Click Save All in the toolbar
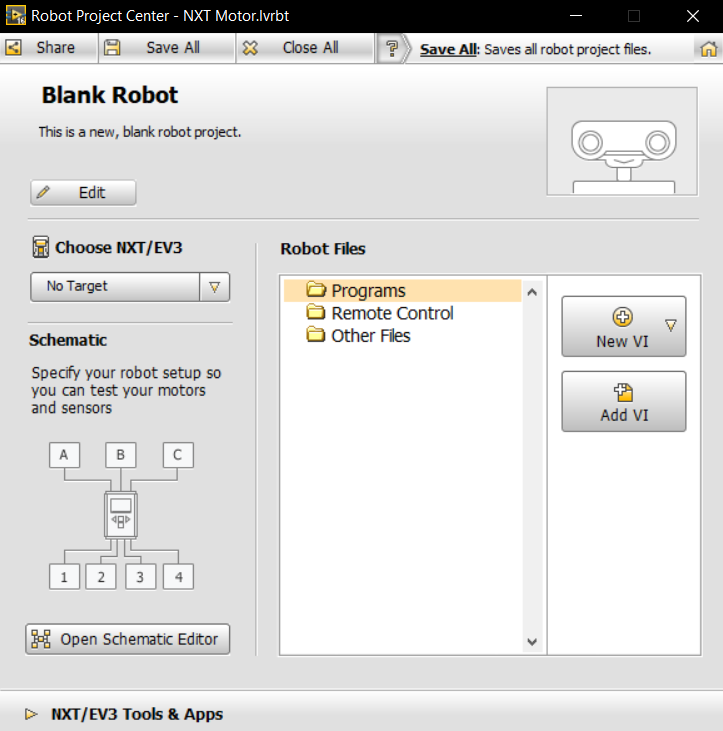 [x=166, y=48]
